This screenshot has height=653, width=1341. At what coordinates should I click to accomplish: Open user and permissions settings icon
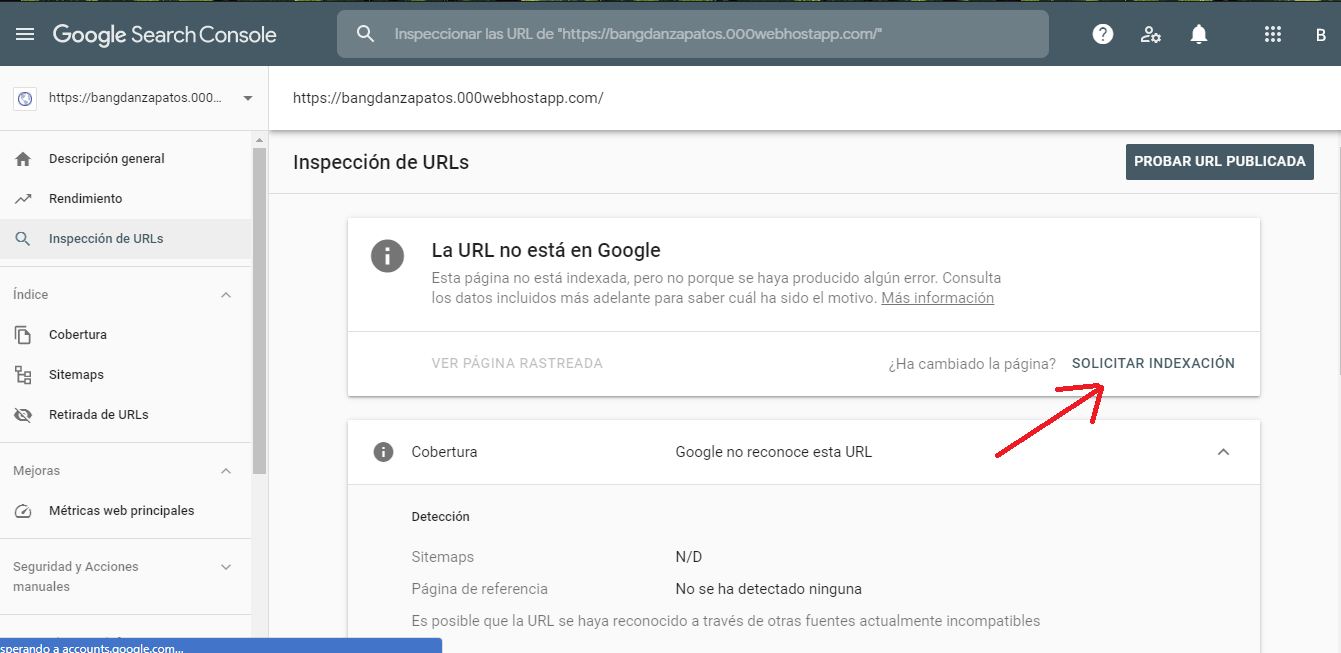[x=1151, y=34]
